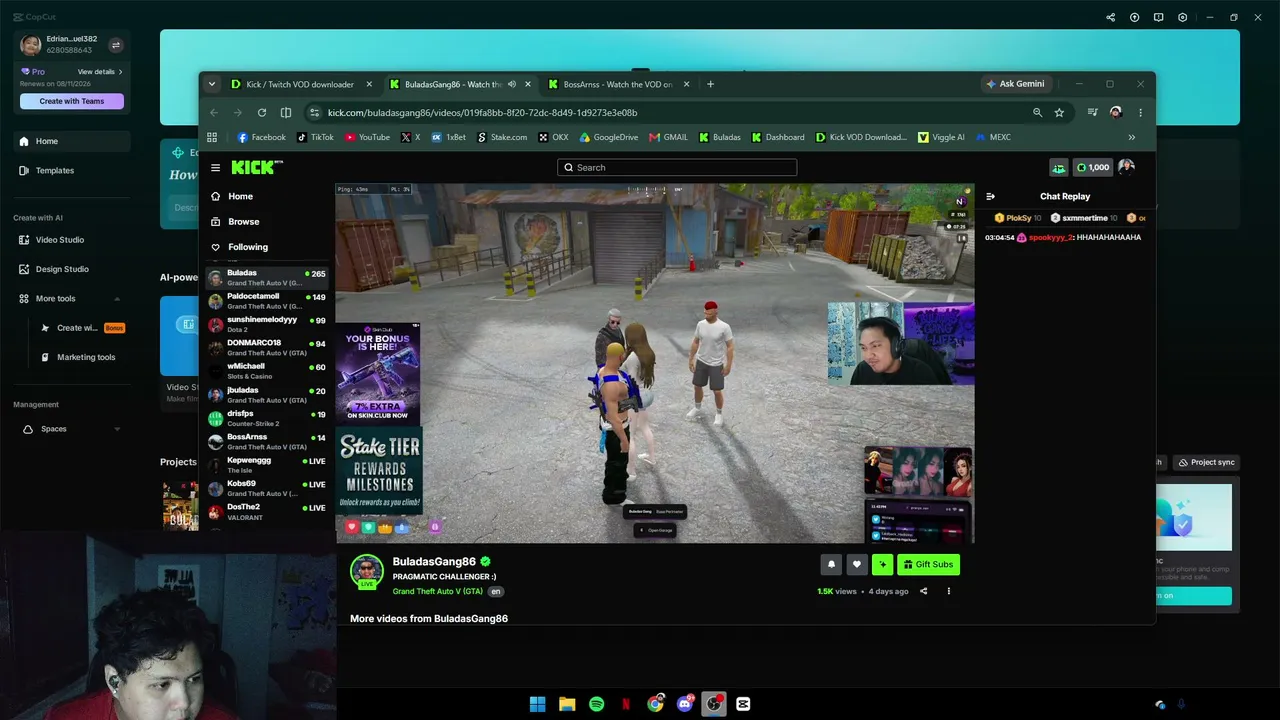Reload the Kick page in Chrome

pos(262,112)
